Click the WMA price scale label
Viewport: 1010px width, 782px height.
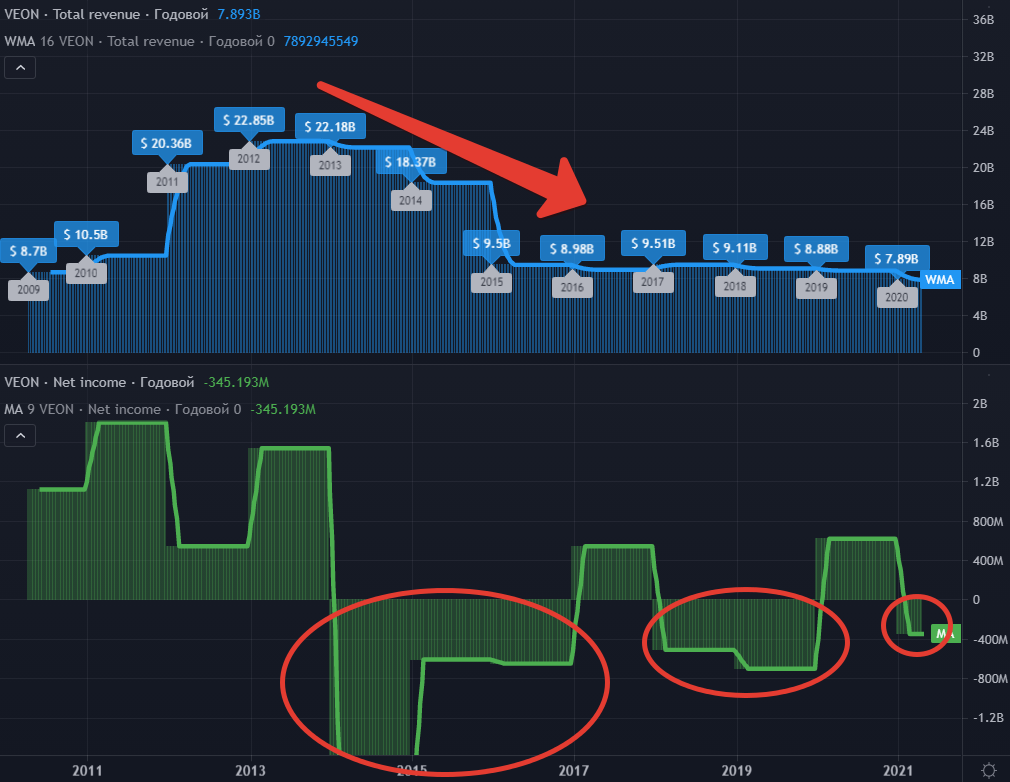click(x=940, y=280)
